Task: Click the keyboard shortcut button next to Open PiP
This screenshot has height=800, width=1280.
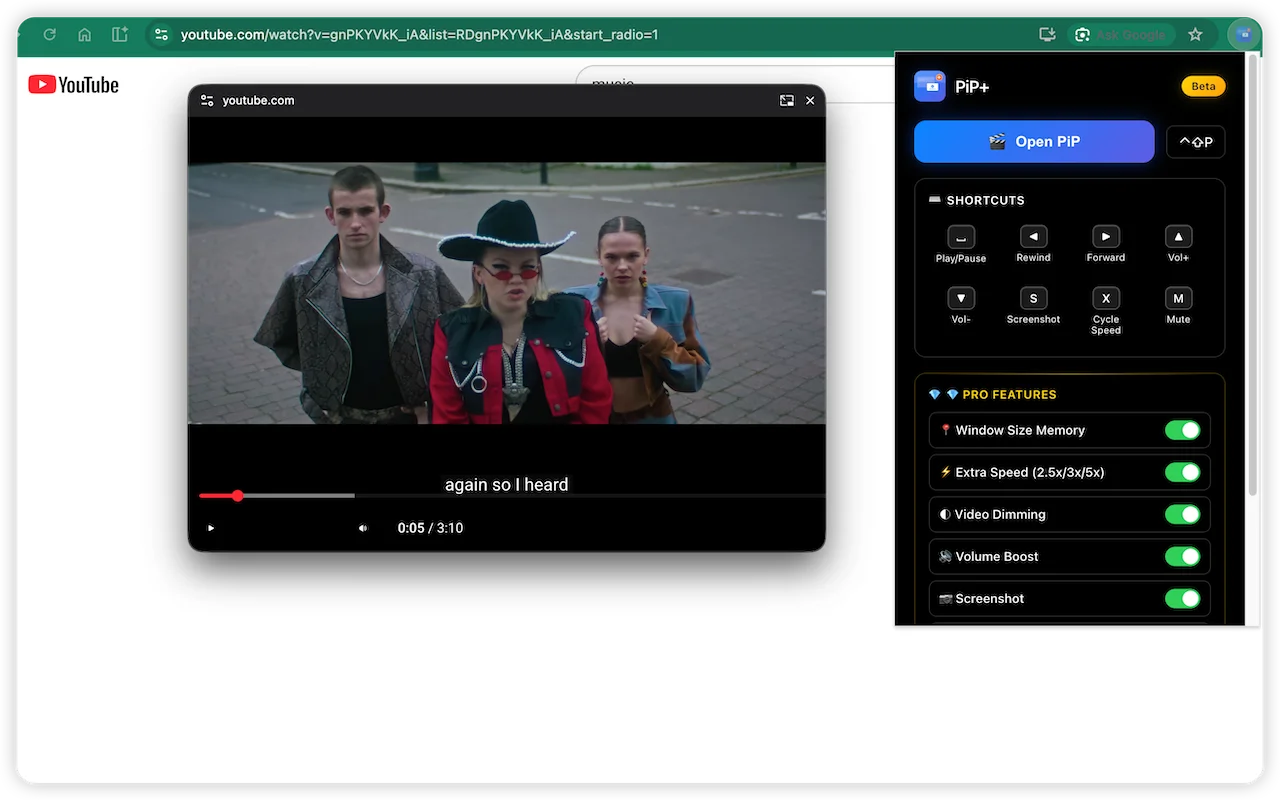Action: 1195,141
